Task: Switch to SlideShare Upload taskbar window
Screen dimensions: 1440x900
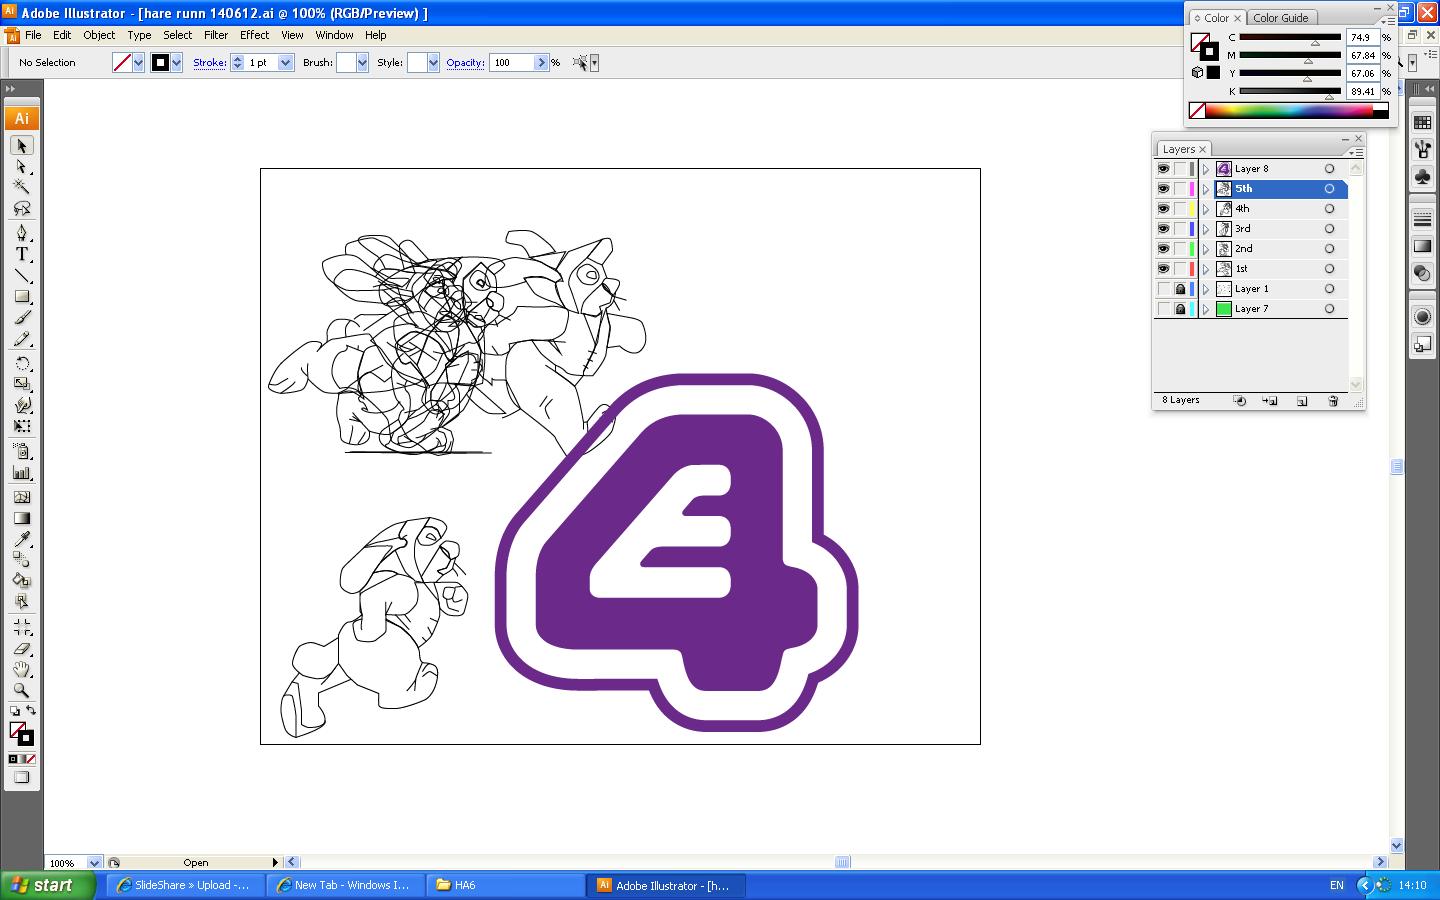Action: click(x=186, y=885)
